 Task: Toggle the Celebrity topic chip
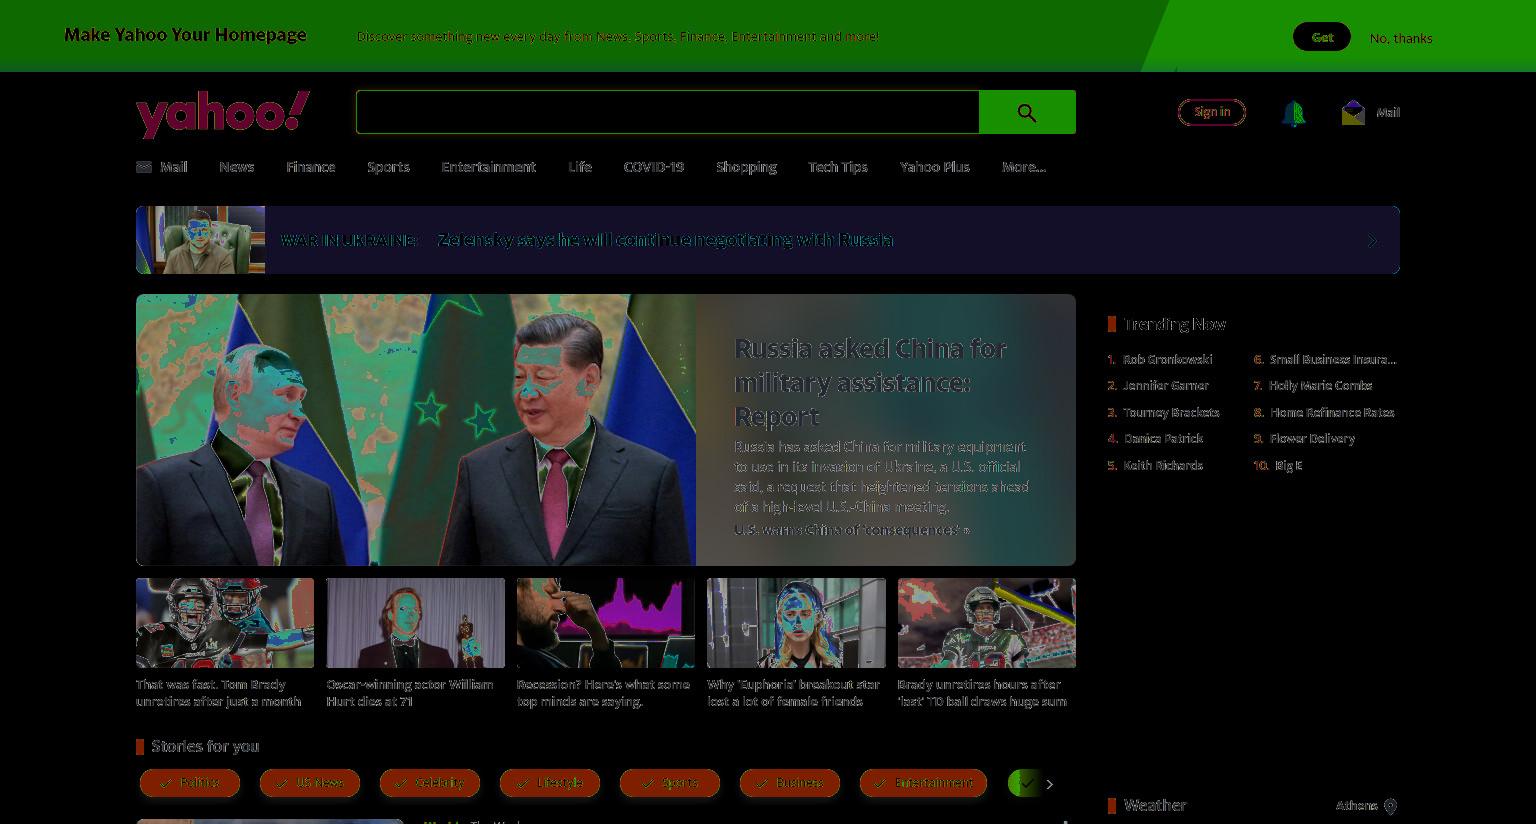pyautogui.click(x=430, y=783)
